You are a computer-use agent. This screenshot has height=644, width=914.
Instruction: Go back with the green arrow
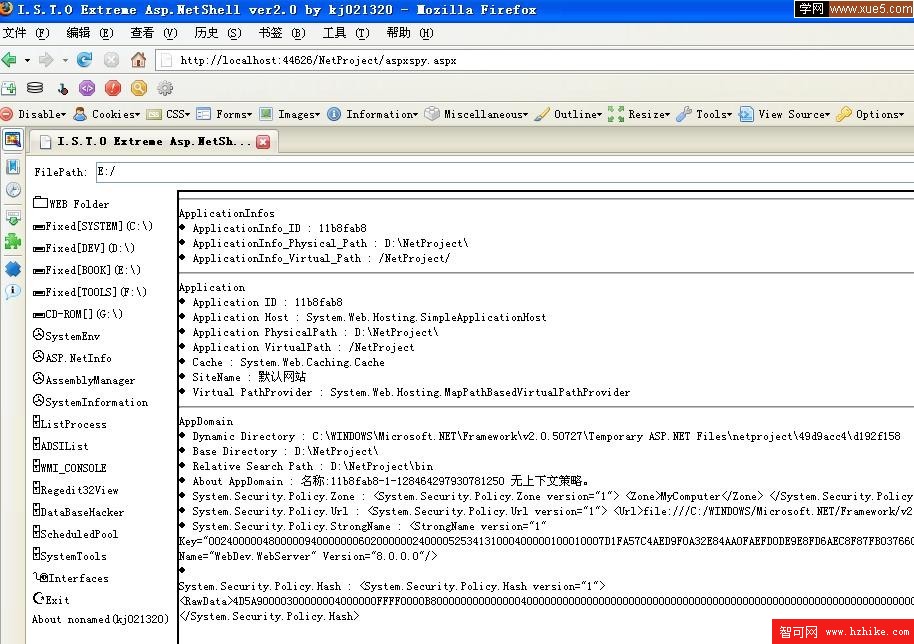tap(9, 59)
